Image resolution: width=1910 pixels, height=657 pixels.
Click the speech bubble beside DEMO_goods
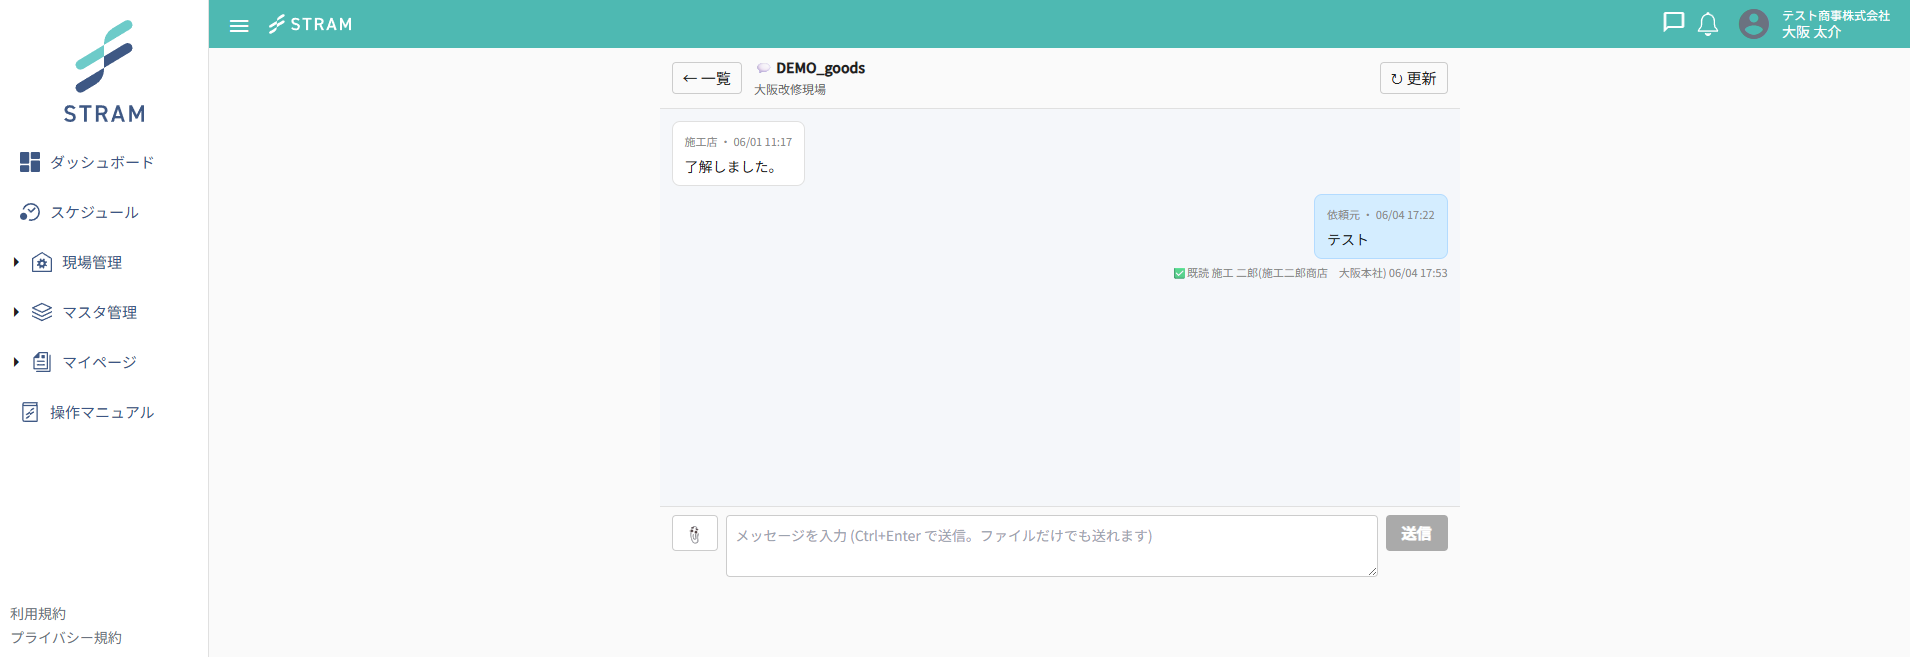(x=763, y=68)
